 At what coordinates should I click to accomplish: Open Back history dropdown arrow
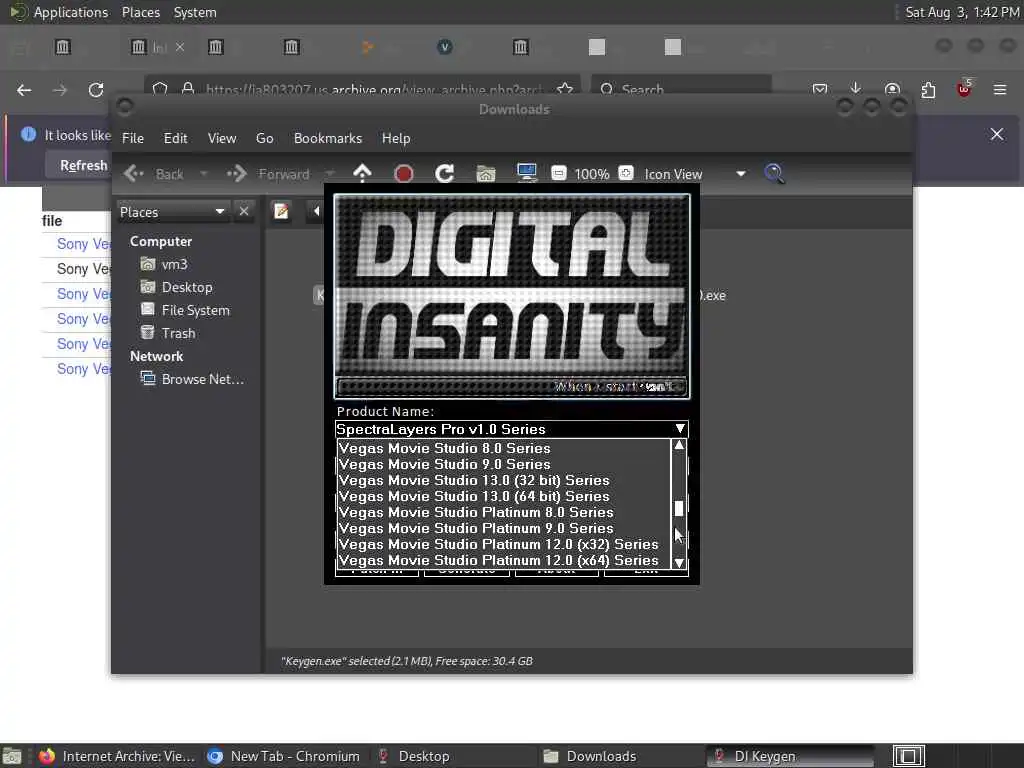204,174
